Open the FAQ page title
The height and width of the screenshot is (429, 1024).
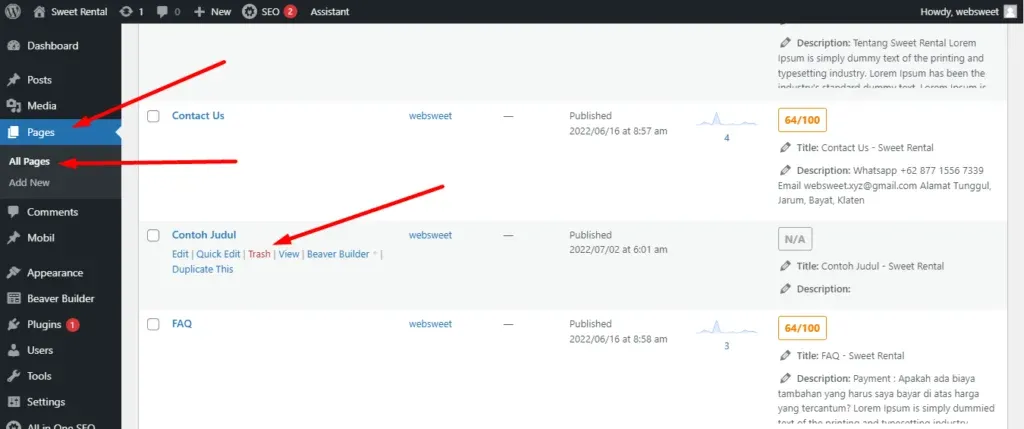coord(182,323)
